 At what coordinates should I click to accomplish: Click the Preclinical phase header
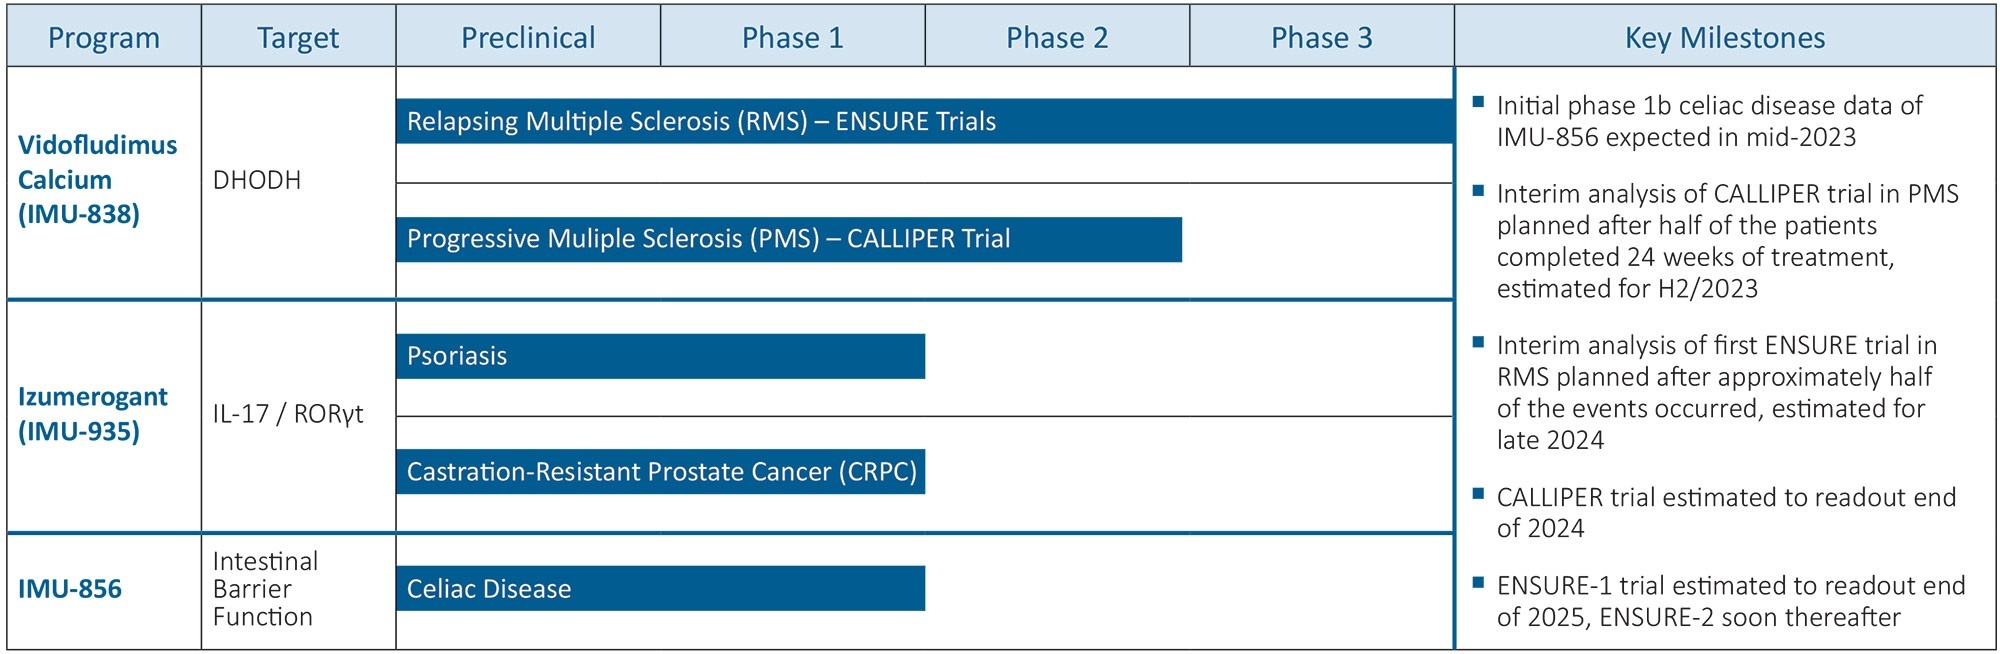pyautogui.click(x=528, y=38)
